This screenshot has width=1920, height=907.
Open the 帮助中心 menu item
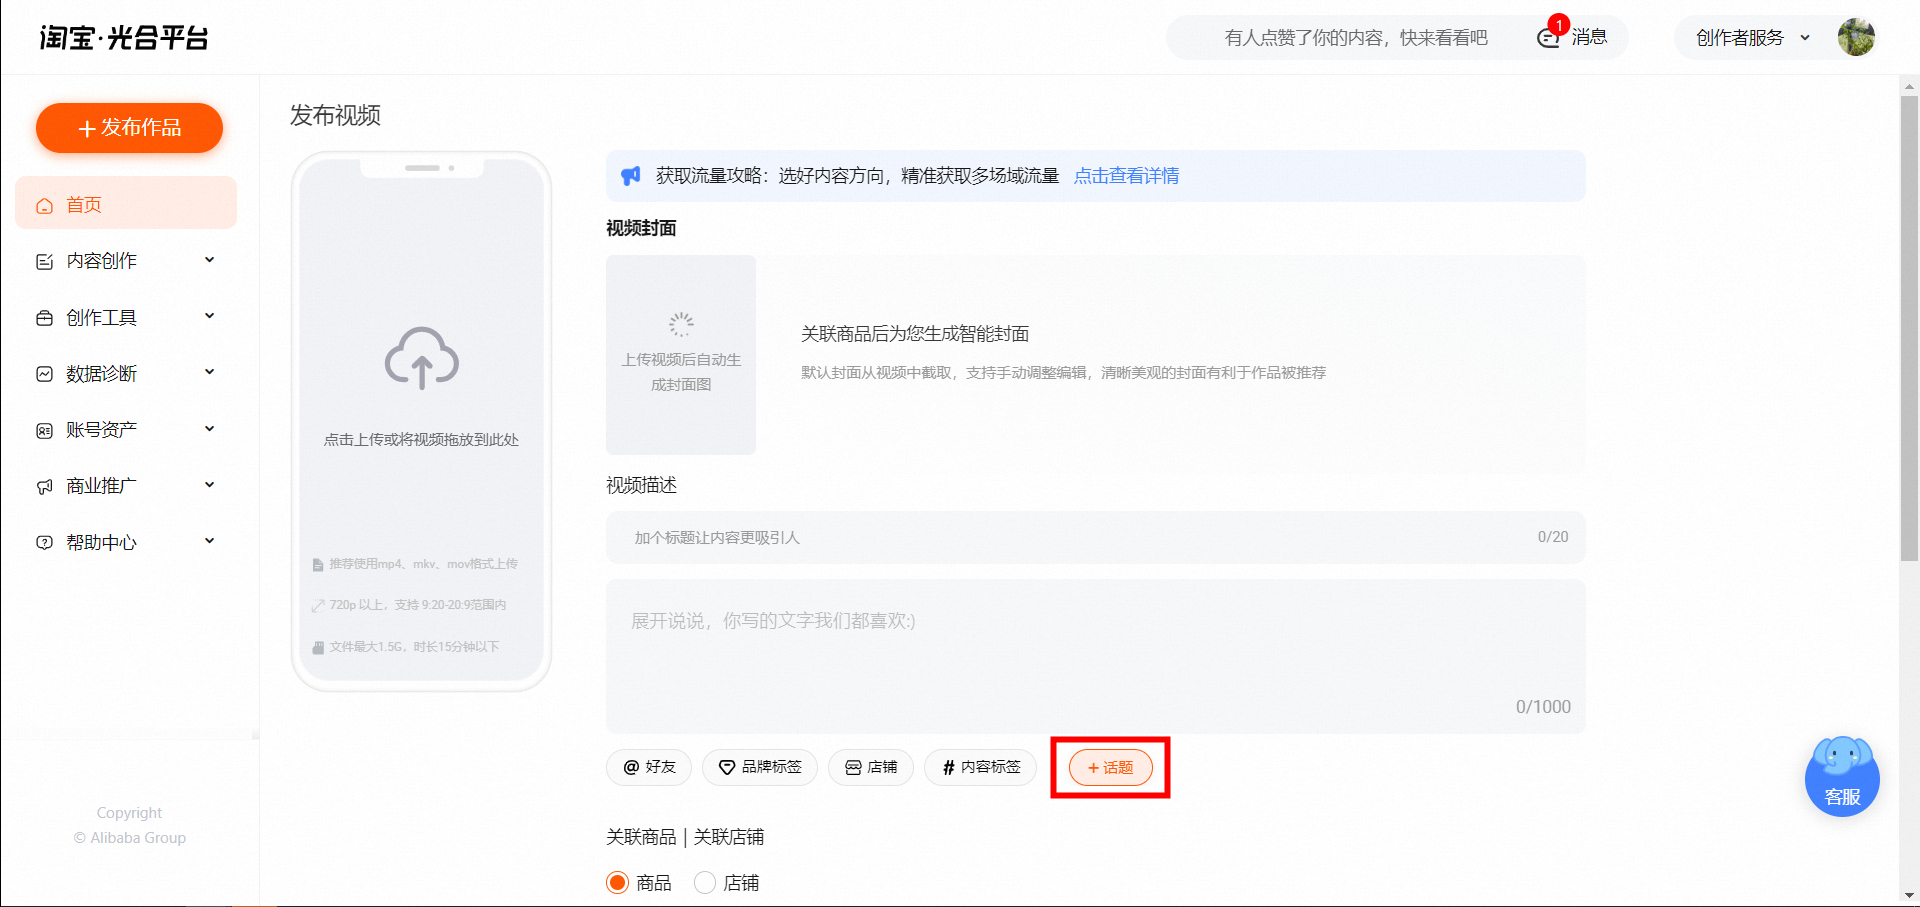coord(126,542)
